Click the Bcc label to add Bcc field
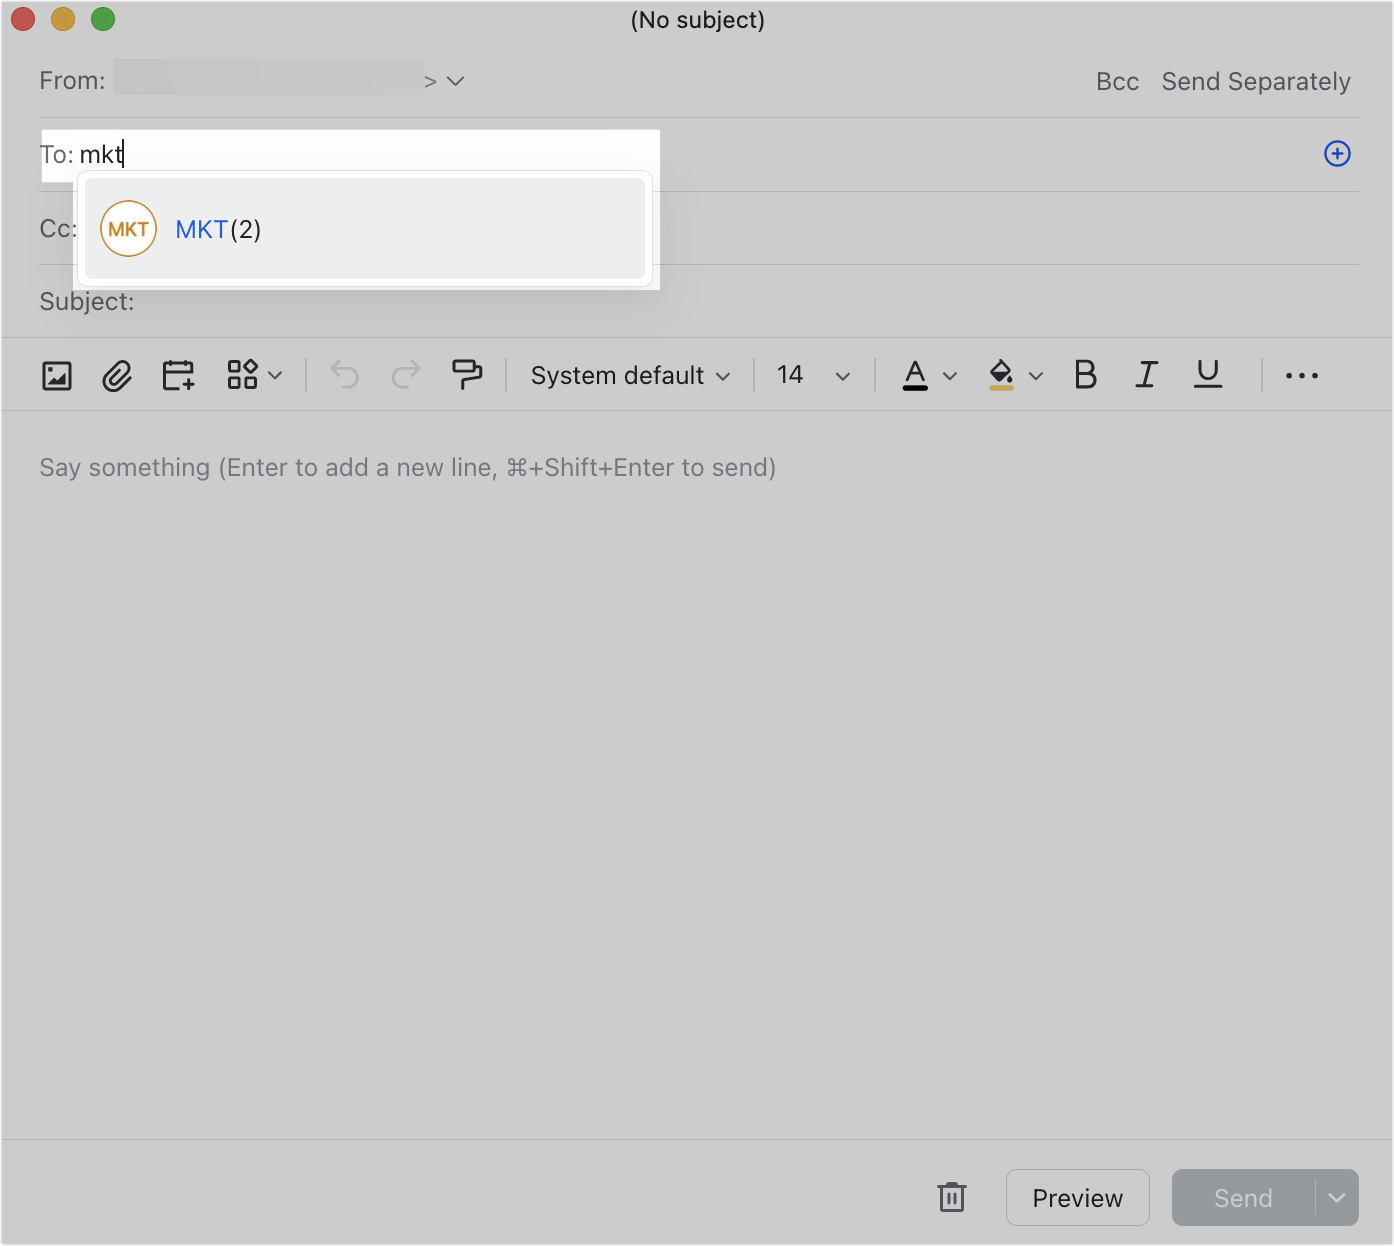 (1117, 81)
